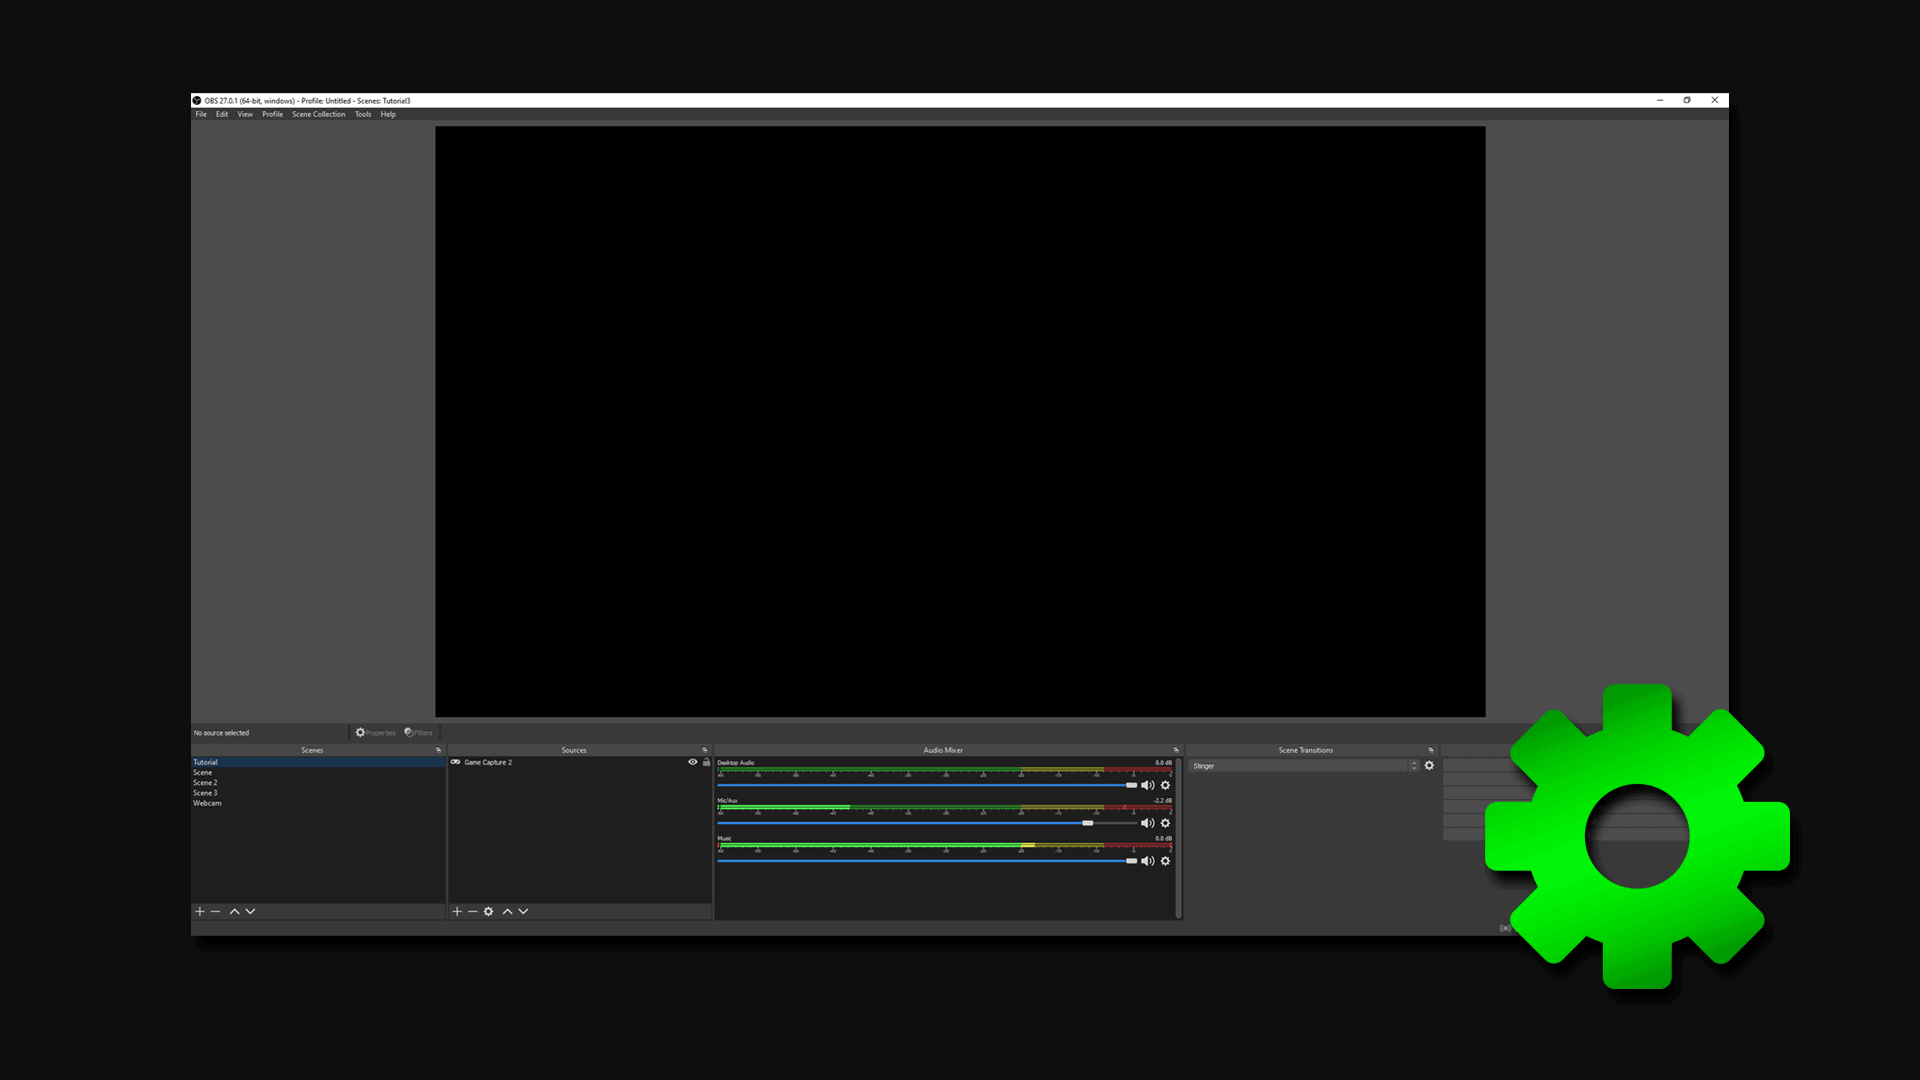Open the View menu
Viewport: 1920px width, 1080px height.
click(x=245, y=115)
